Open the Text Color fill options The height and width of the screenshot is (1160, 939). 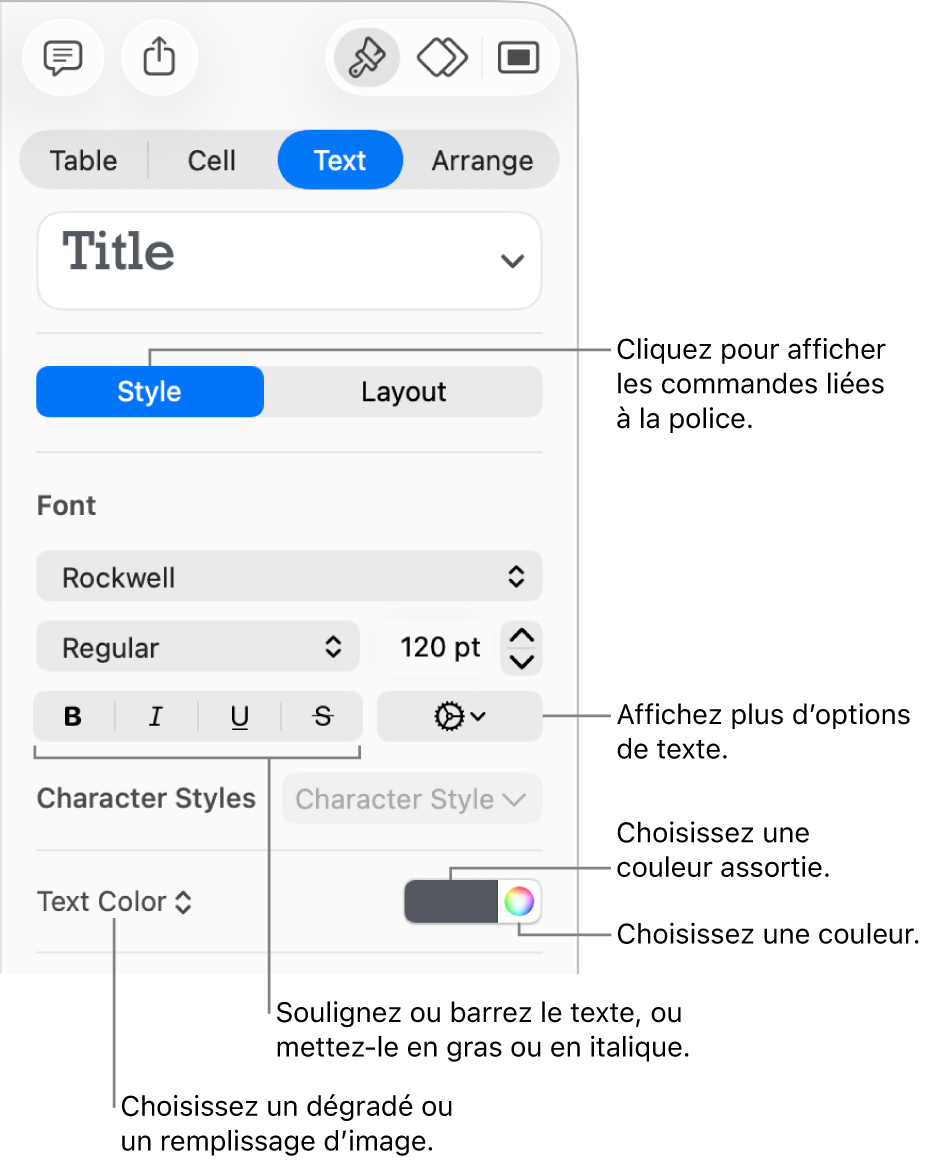[x=115, y=901]
